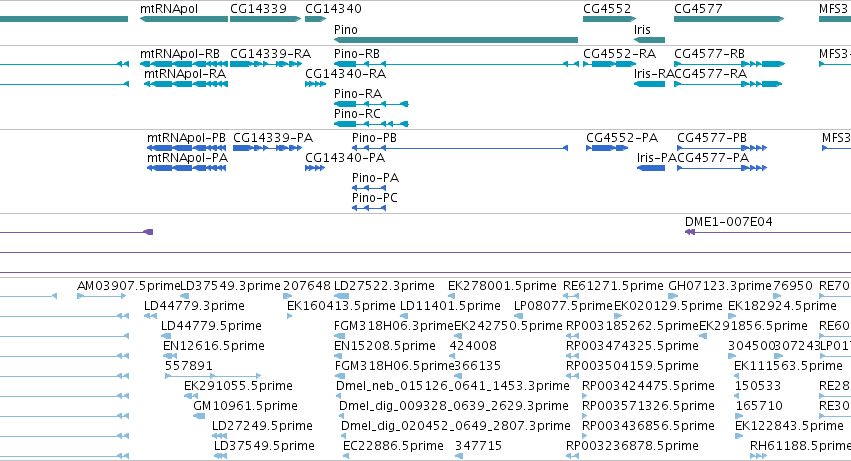Click the LP08077.5prime EST label
The image size is (851, 461).
(x=563, y=306)
